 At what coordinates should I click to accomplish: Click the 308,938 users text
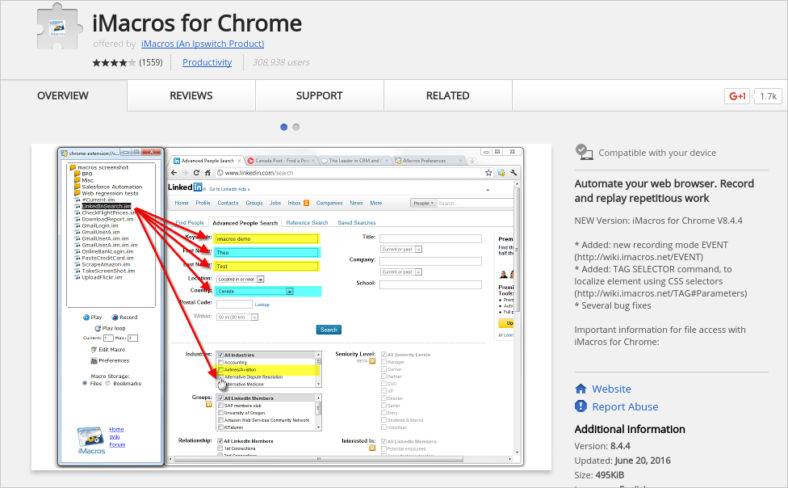click(x=281, y=62)
